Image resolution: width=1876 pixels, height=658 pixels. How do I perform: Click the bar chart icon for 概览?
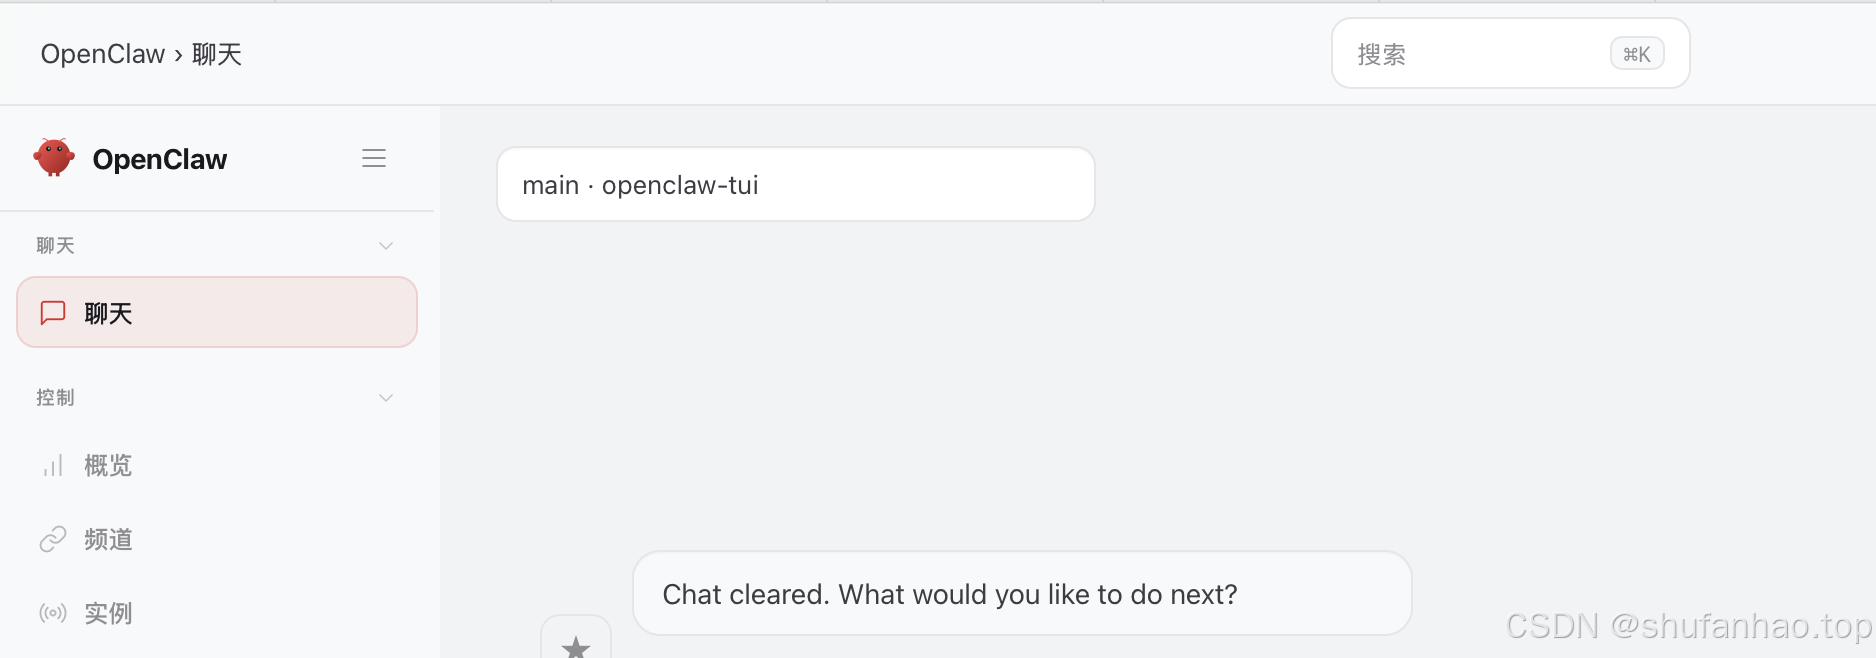point(53,466)
